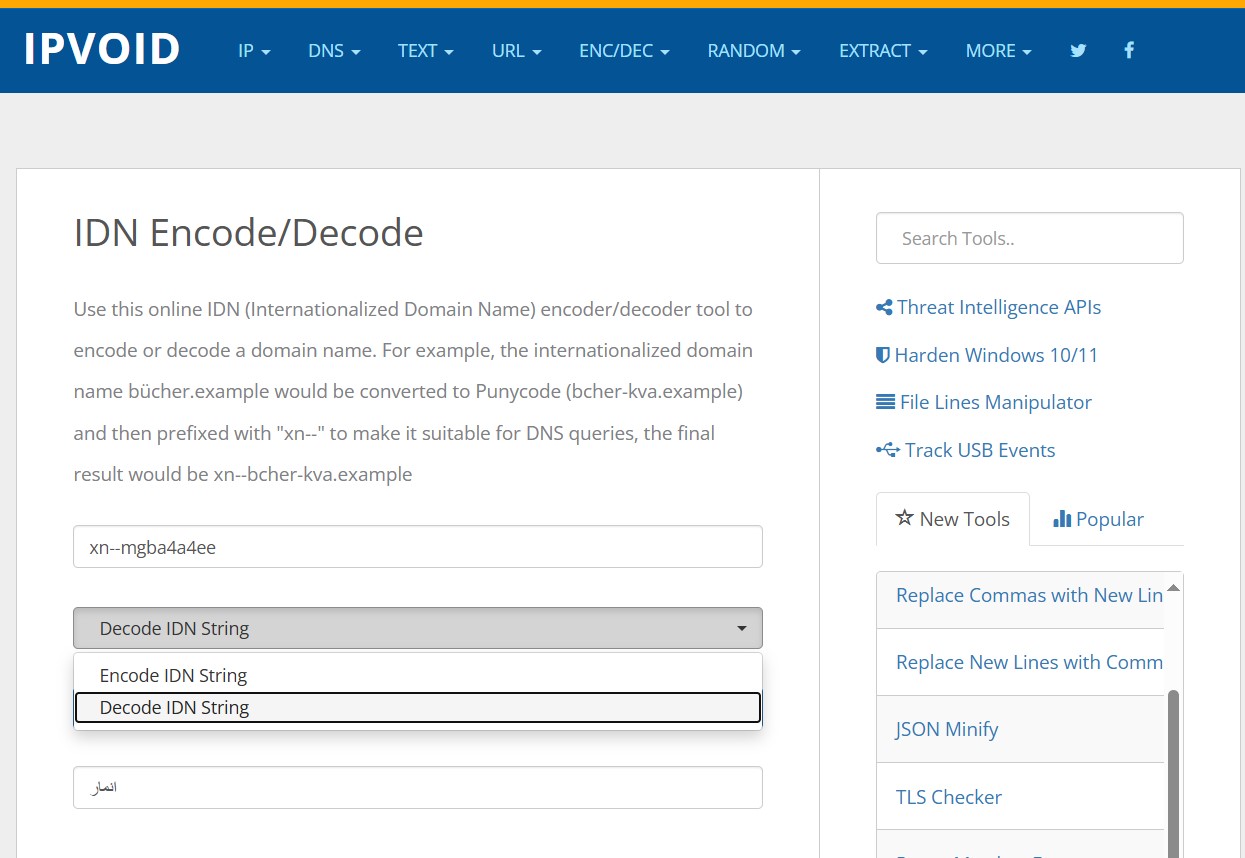The image size is (1245, 858).
Task: Click the tools list scrollbar up arrow
Action: point(1174,588)
